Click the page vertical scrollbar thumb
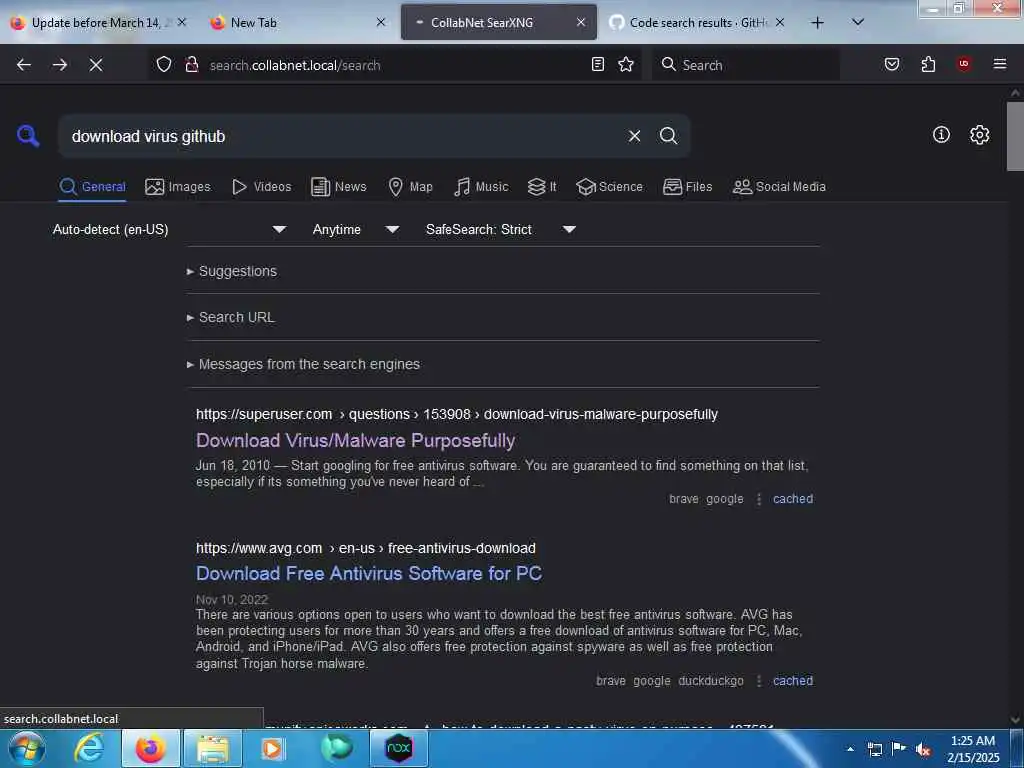Image resolution: width=1024 pixels, height=768 pixels. click(1015, 136)
